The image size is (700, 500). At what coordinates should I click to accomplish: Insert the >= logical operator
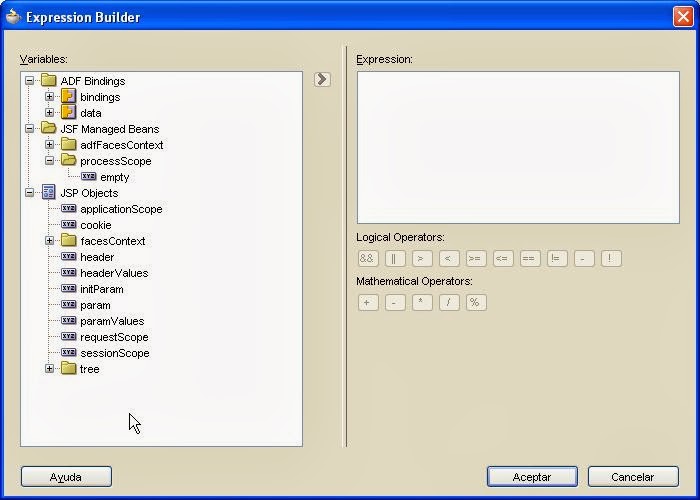click(x=476, y=258)
